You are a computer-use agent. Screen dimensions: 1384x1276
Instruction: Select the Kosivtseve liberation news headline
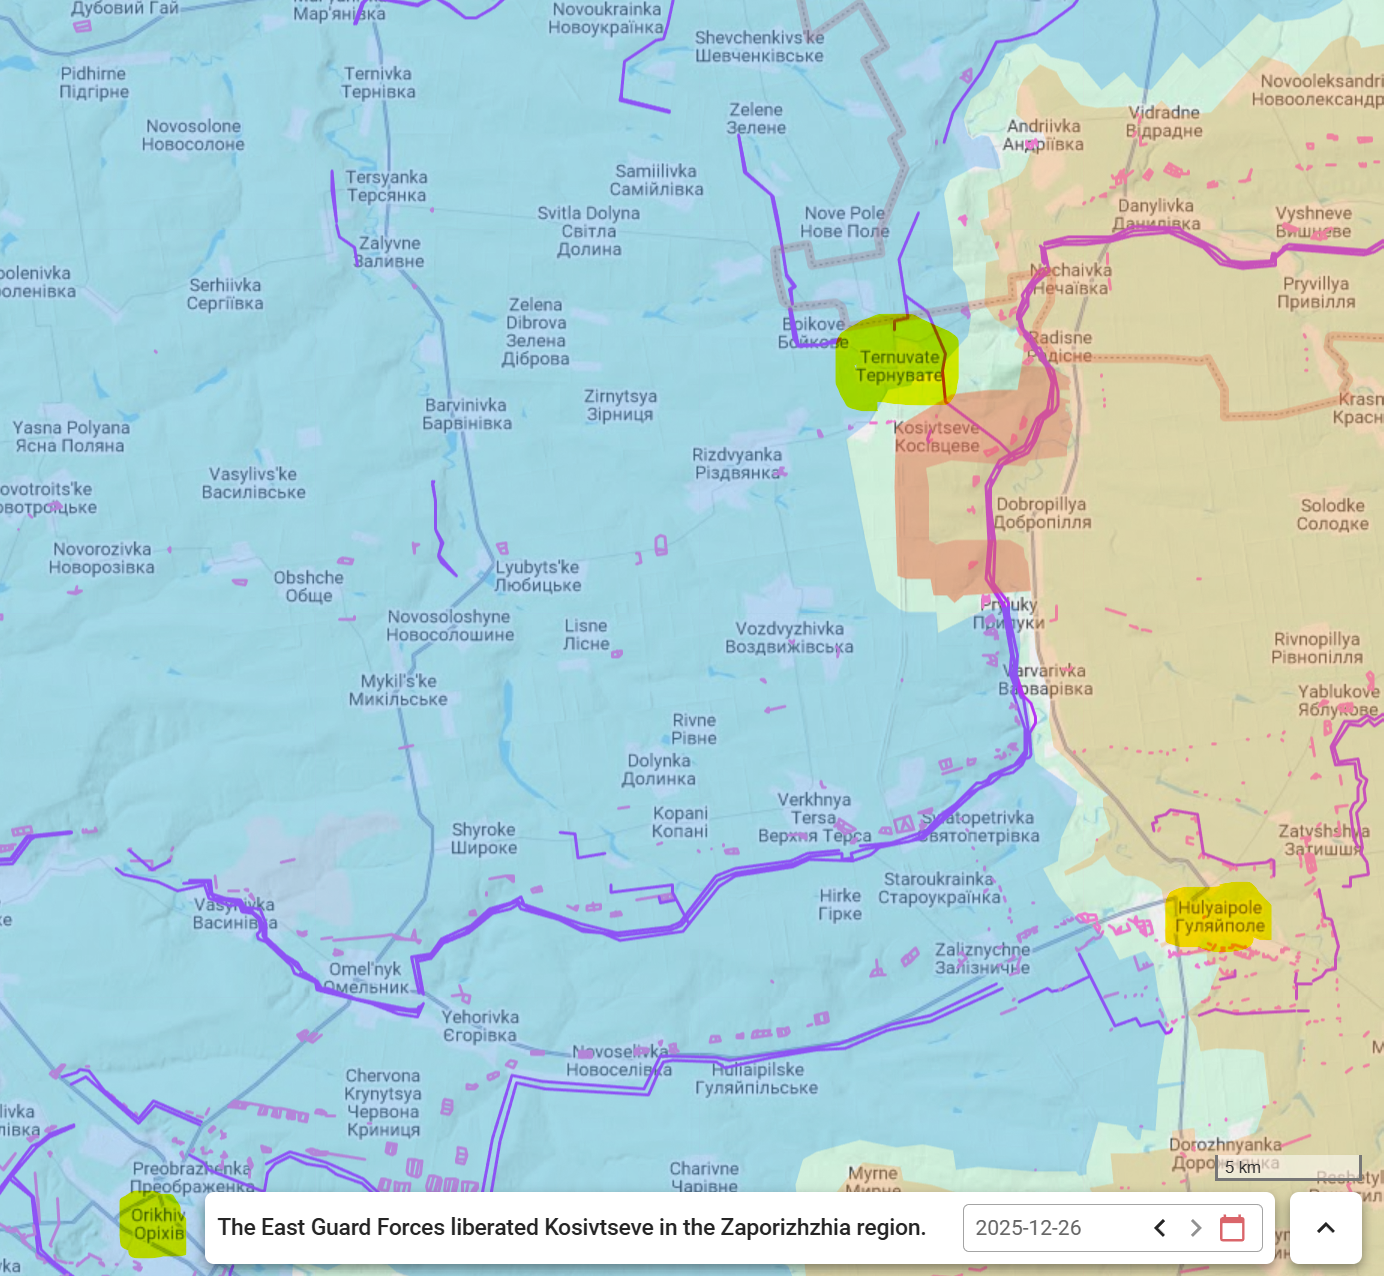pyautogui.click(x=572, y=1227)
